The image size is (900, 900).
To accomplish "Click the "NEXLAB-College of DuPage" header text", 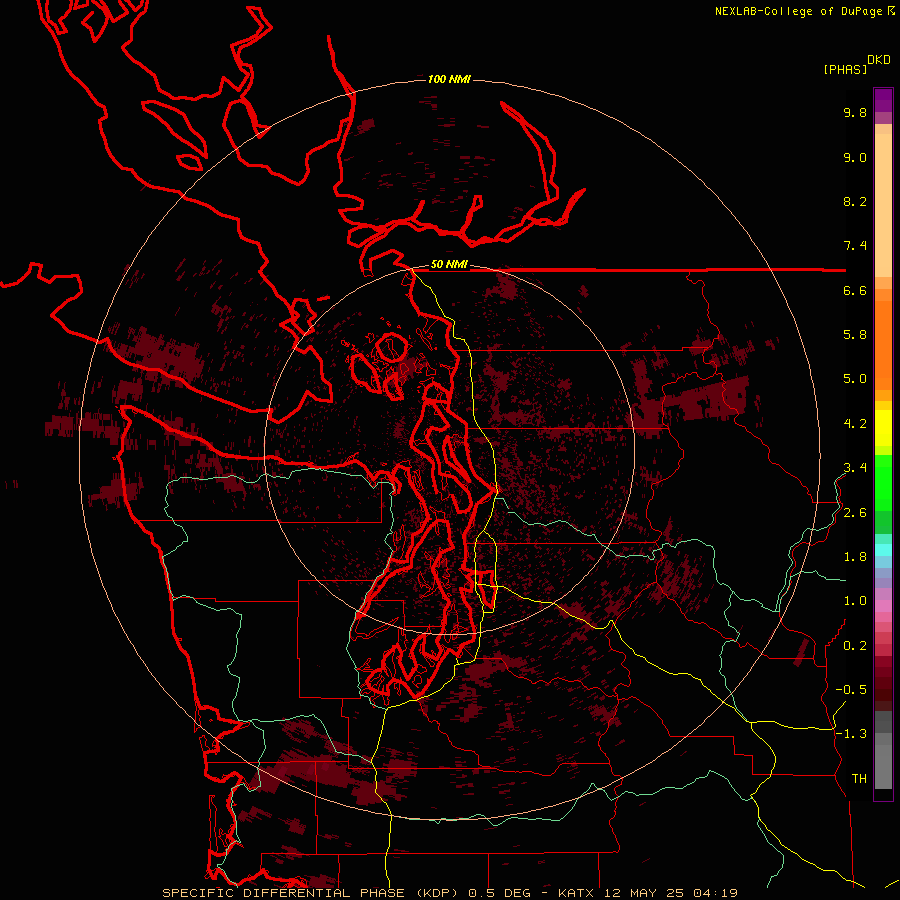I will click(798, 11).
